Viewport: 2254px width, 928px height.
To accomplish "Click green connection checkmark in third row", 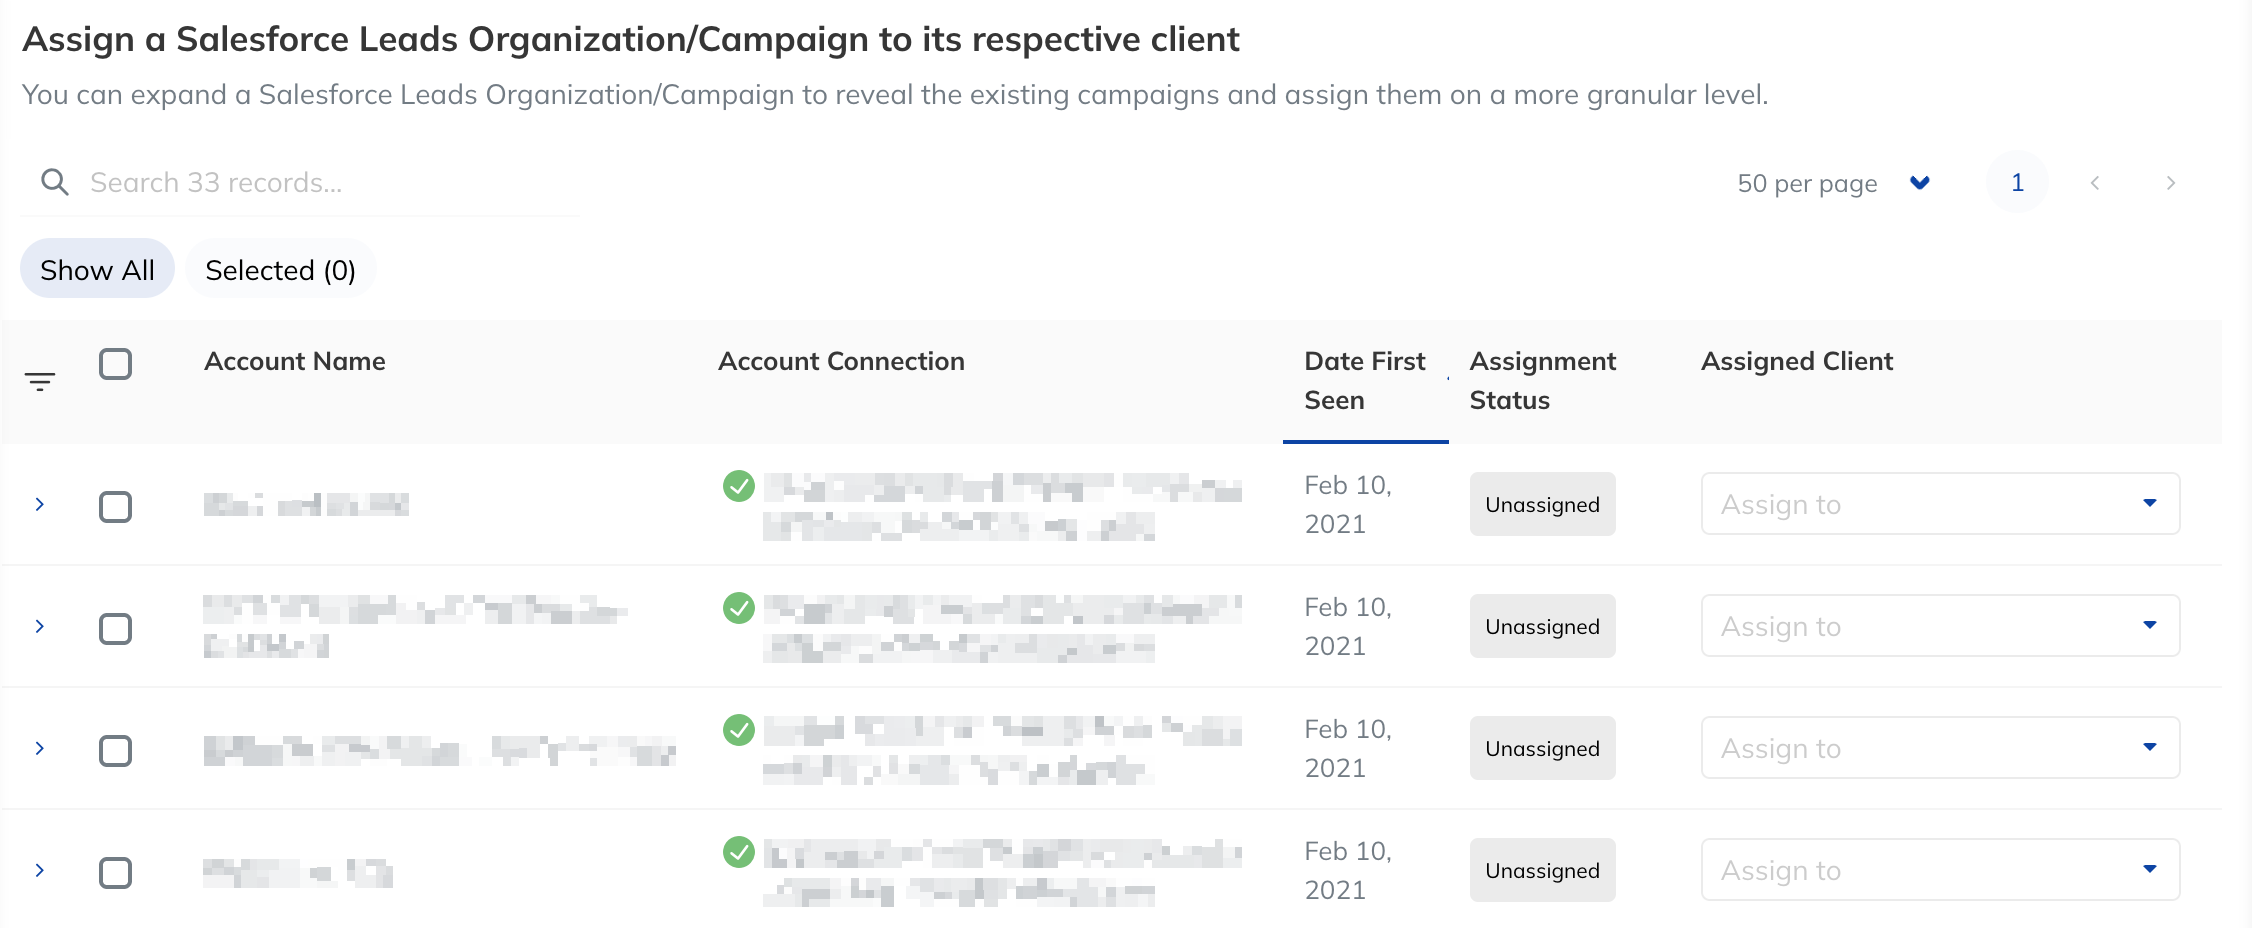I will (739, 730).
